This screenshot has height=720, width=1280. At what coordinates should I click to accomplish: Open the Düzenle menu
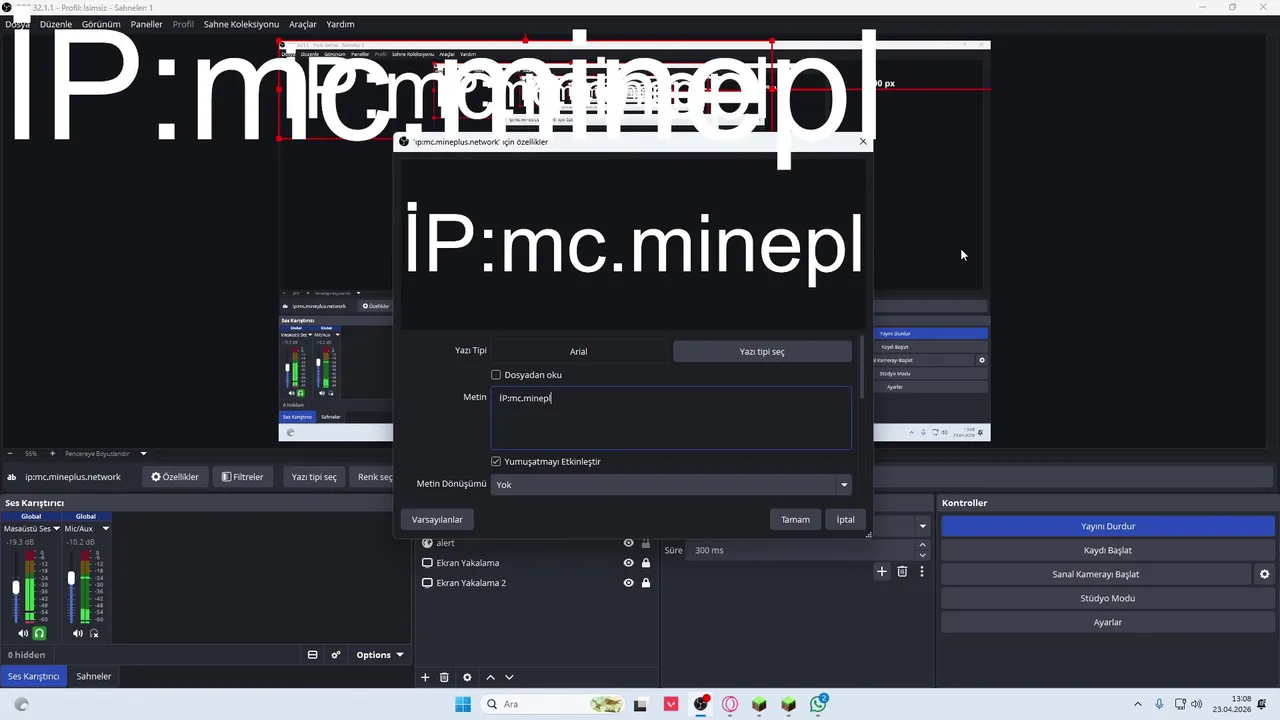coord(56,24)
